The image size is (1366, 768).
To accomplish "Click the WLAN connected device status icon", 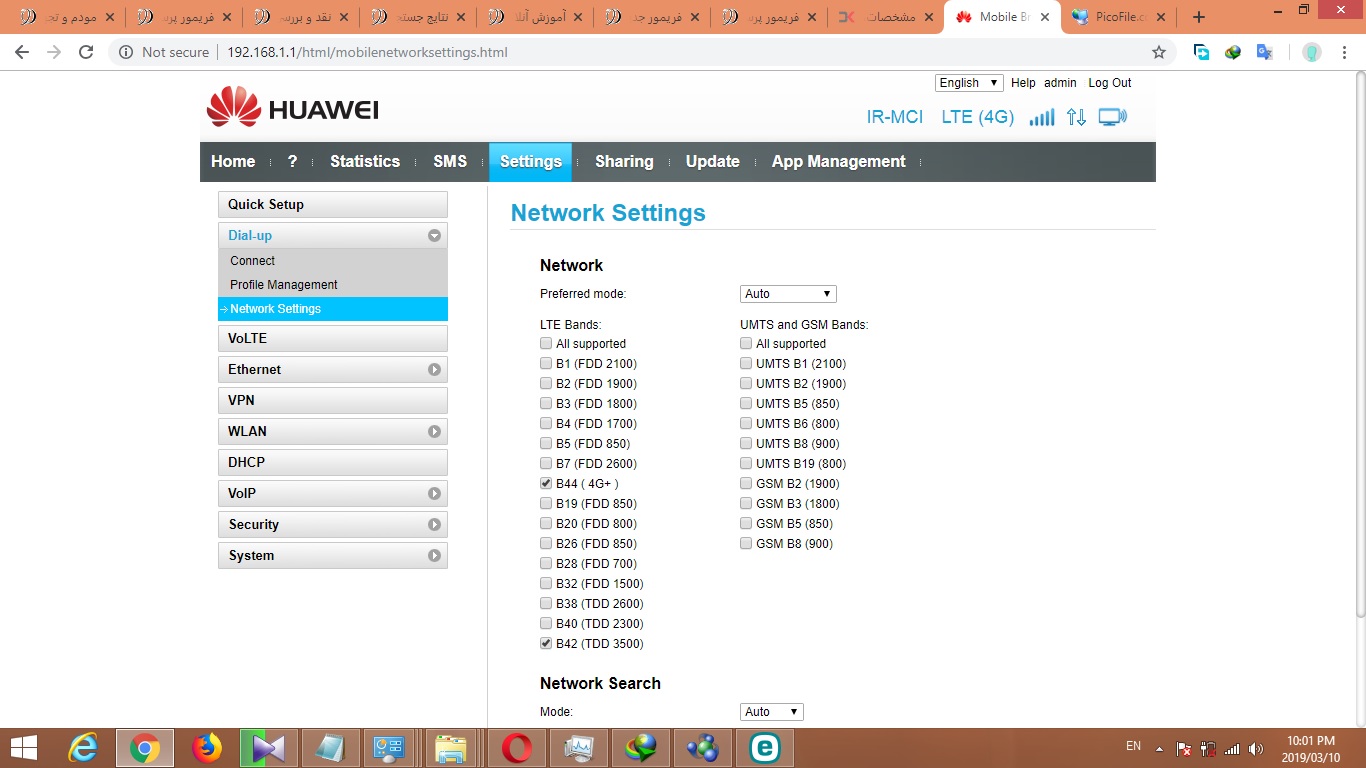I will click(1112, 117).
